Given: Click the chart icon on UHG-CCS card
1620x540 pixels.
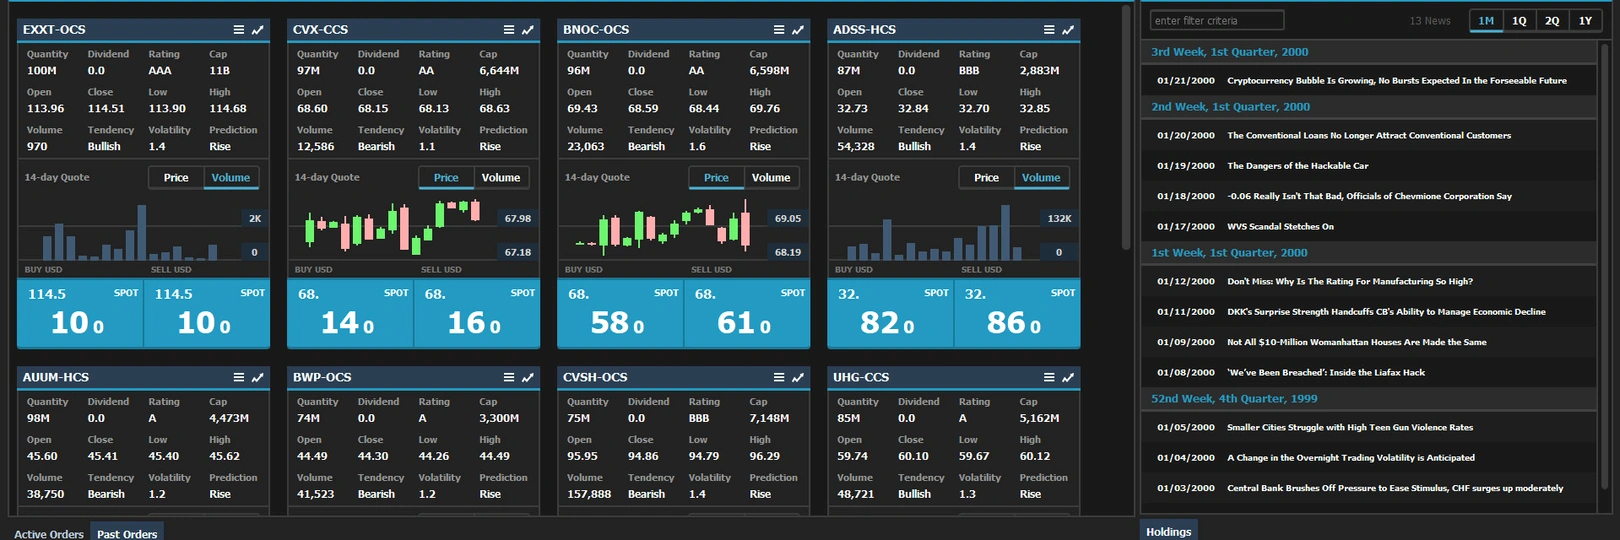Looking at the screenshot, I should click(x=1068, y=378).
